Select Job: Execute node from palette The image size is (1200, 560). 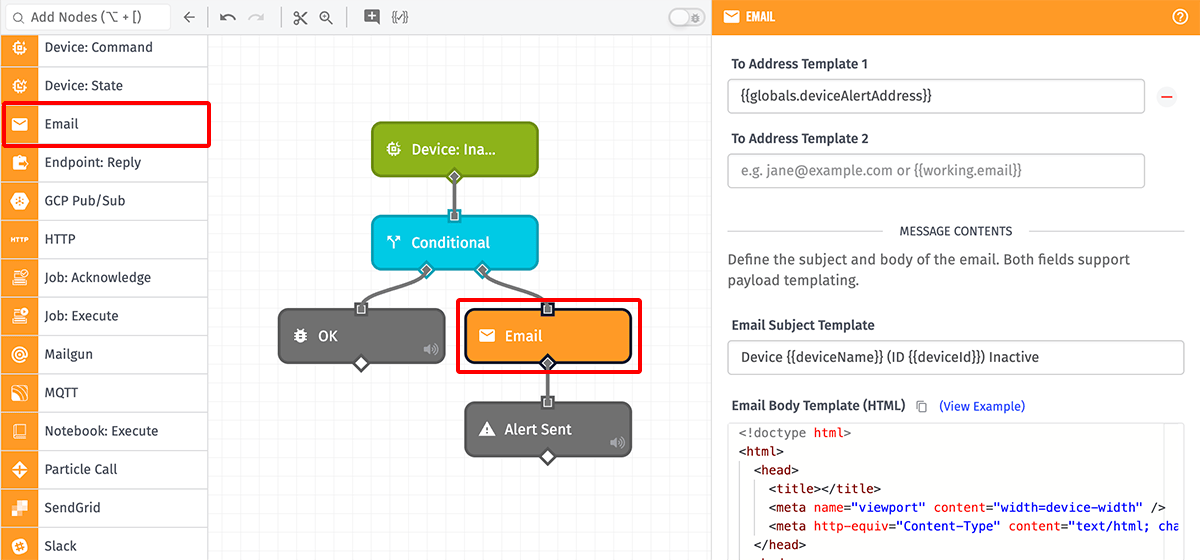click(104, 316)
